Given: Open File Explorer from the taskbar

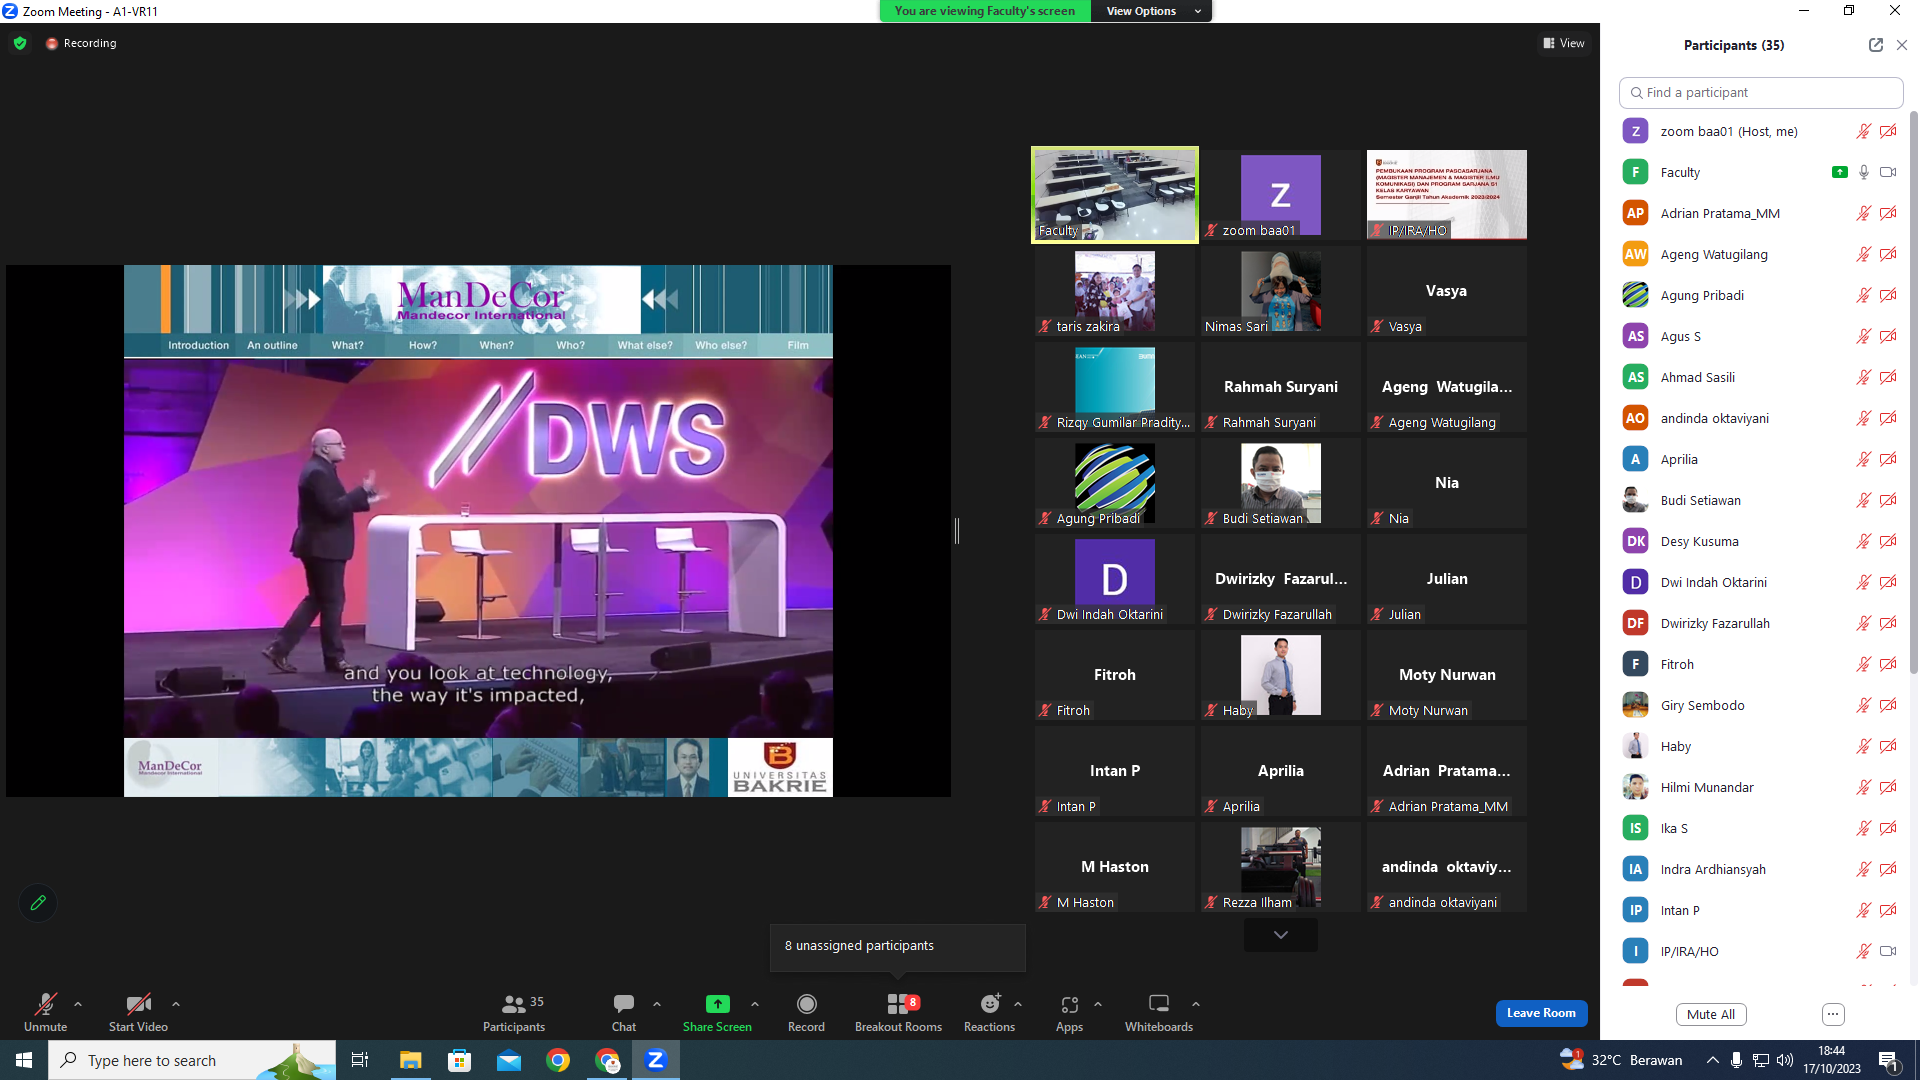Looking at the screenshot, I should pos(410,1060).
